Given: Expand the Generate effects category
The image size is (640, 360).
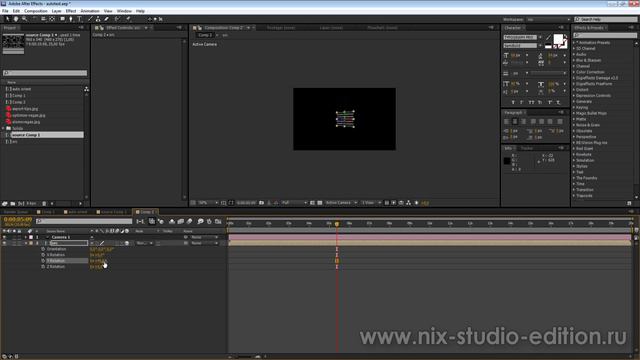Looking at the screenshot, I should click(x=574, y=101).
